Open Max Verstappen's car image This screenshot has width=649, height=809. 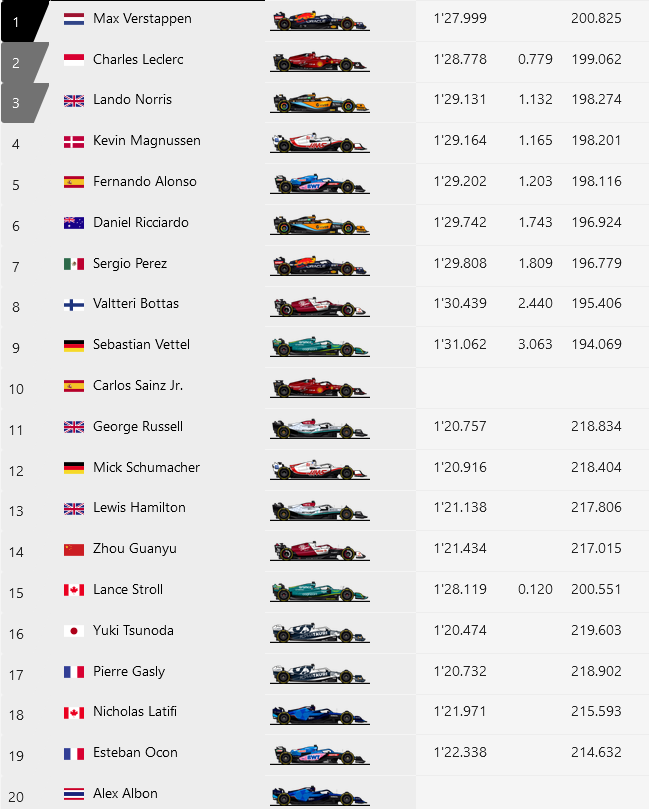[x=319, y=20]
